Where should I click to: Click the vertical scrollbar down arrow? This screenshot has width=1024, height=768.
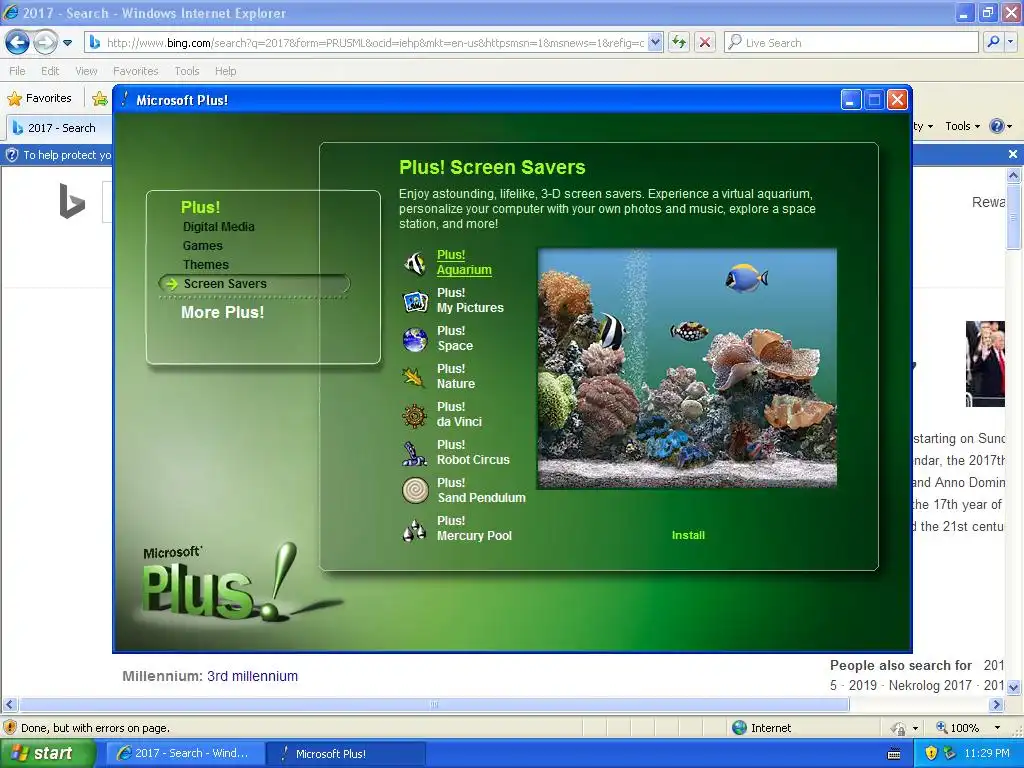1014,687
